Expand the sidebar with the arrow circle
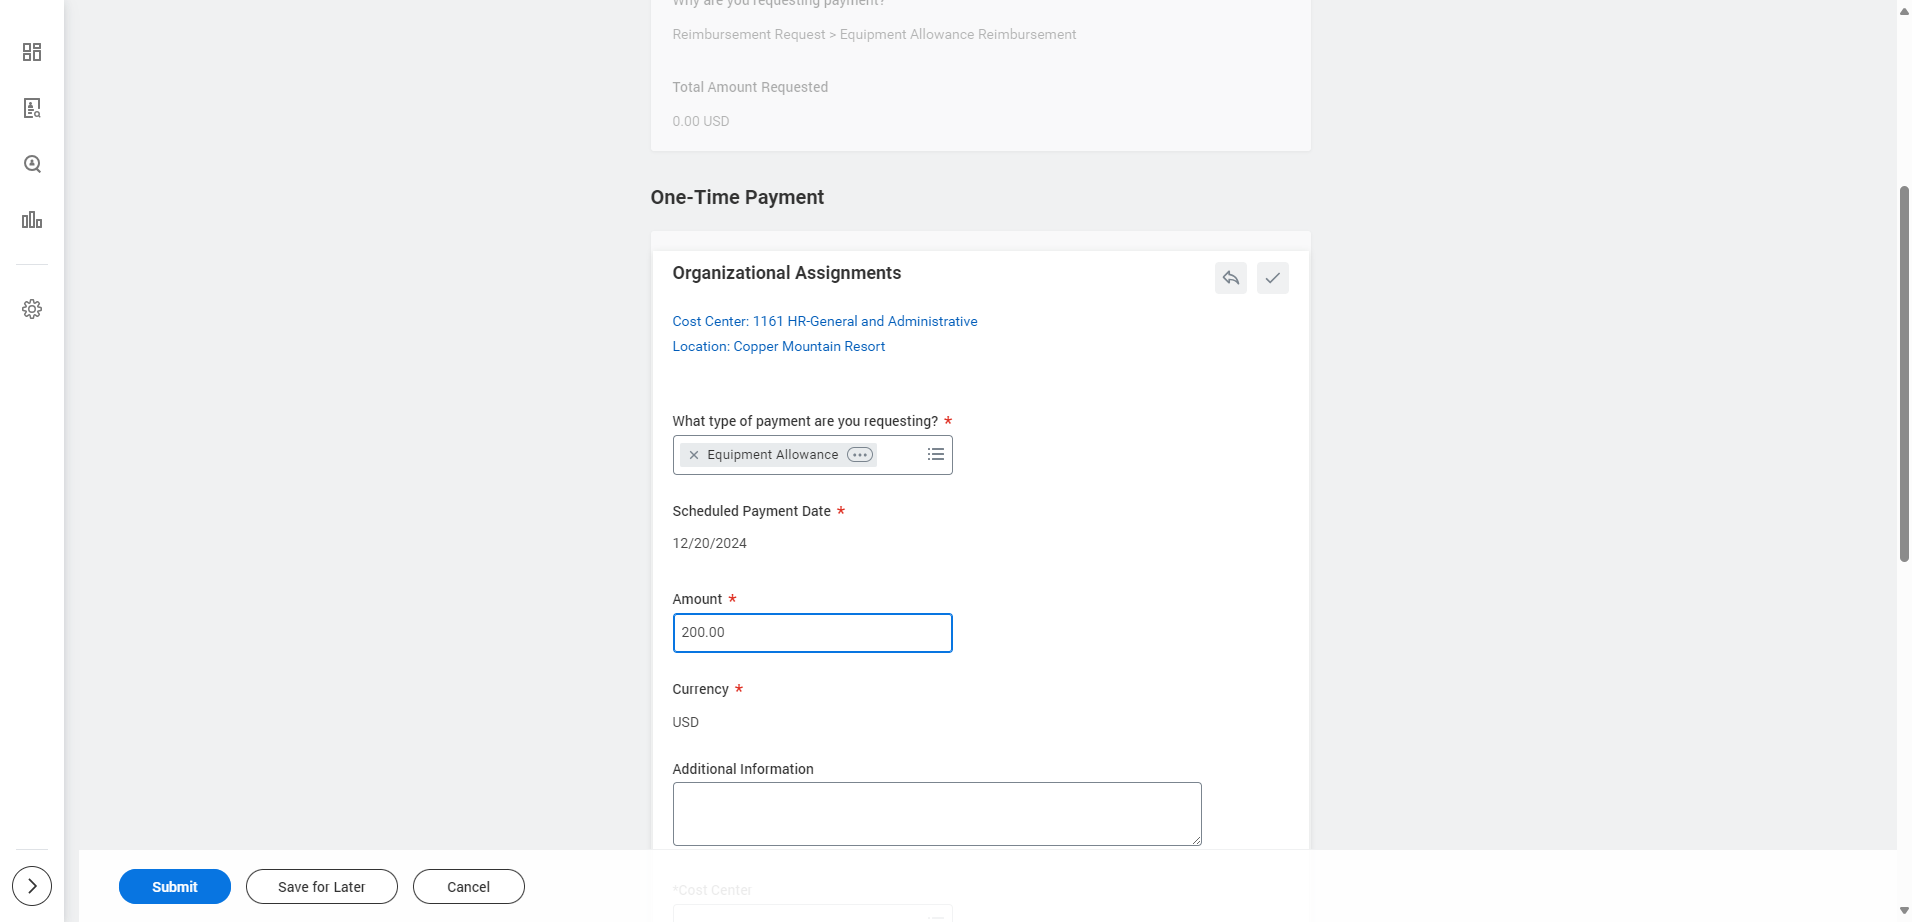Image resolution: width=1912 pixels, height=922 pixels. pyautogui.click(x=32, y=886)
